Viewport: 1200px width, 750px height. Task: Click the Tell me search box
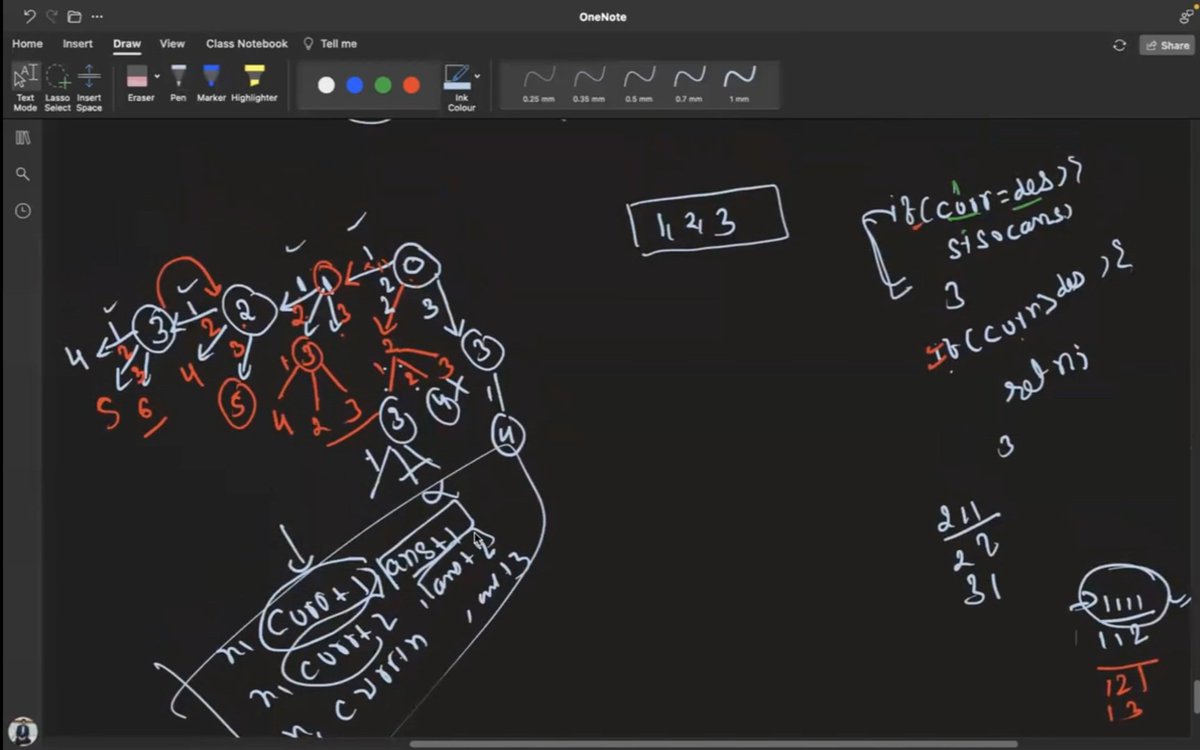[x=330, y=44]
